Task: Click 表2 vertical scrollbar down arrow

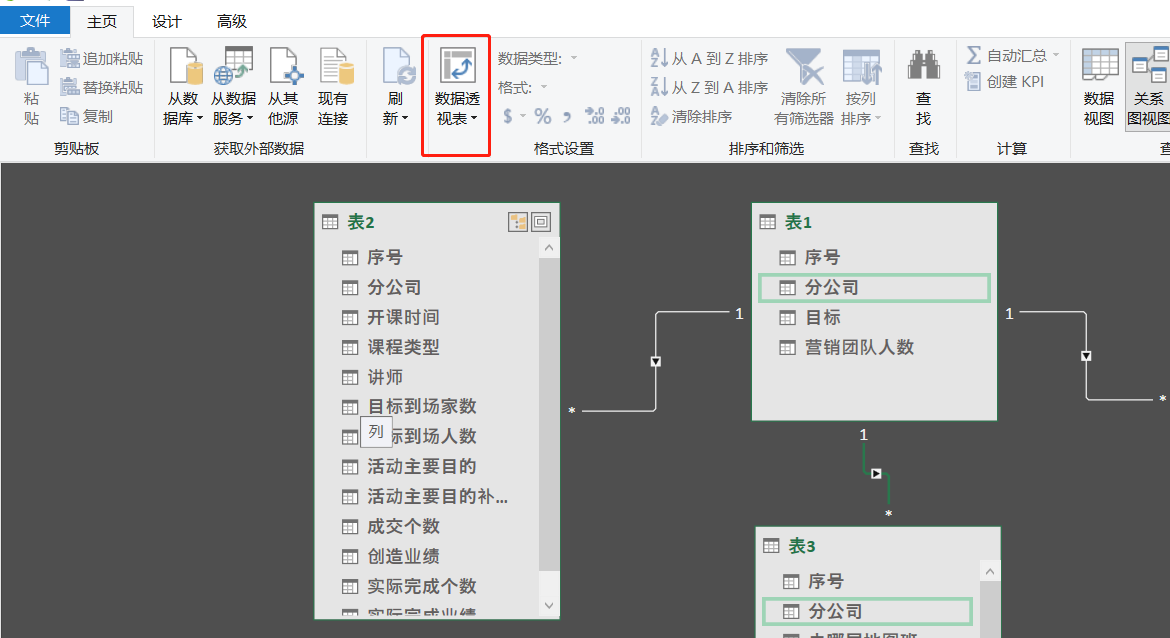Action: pos(549,605)
